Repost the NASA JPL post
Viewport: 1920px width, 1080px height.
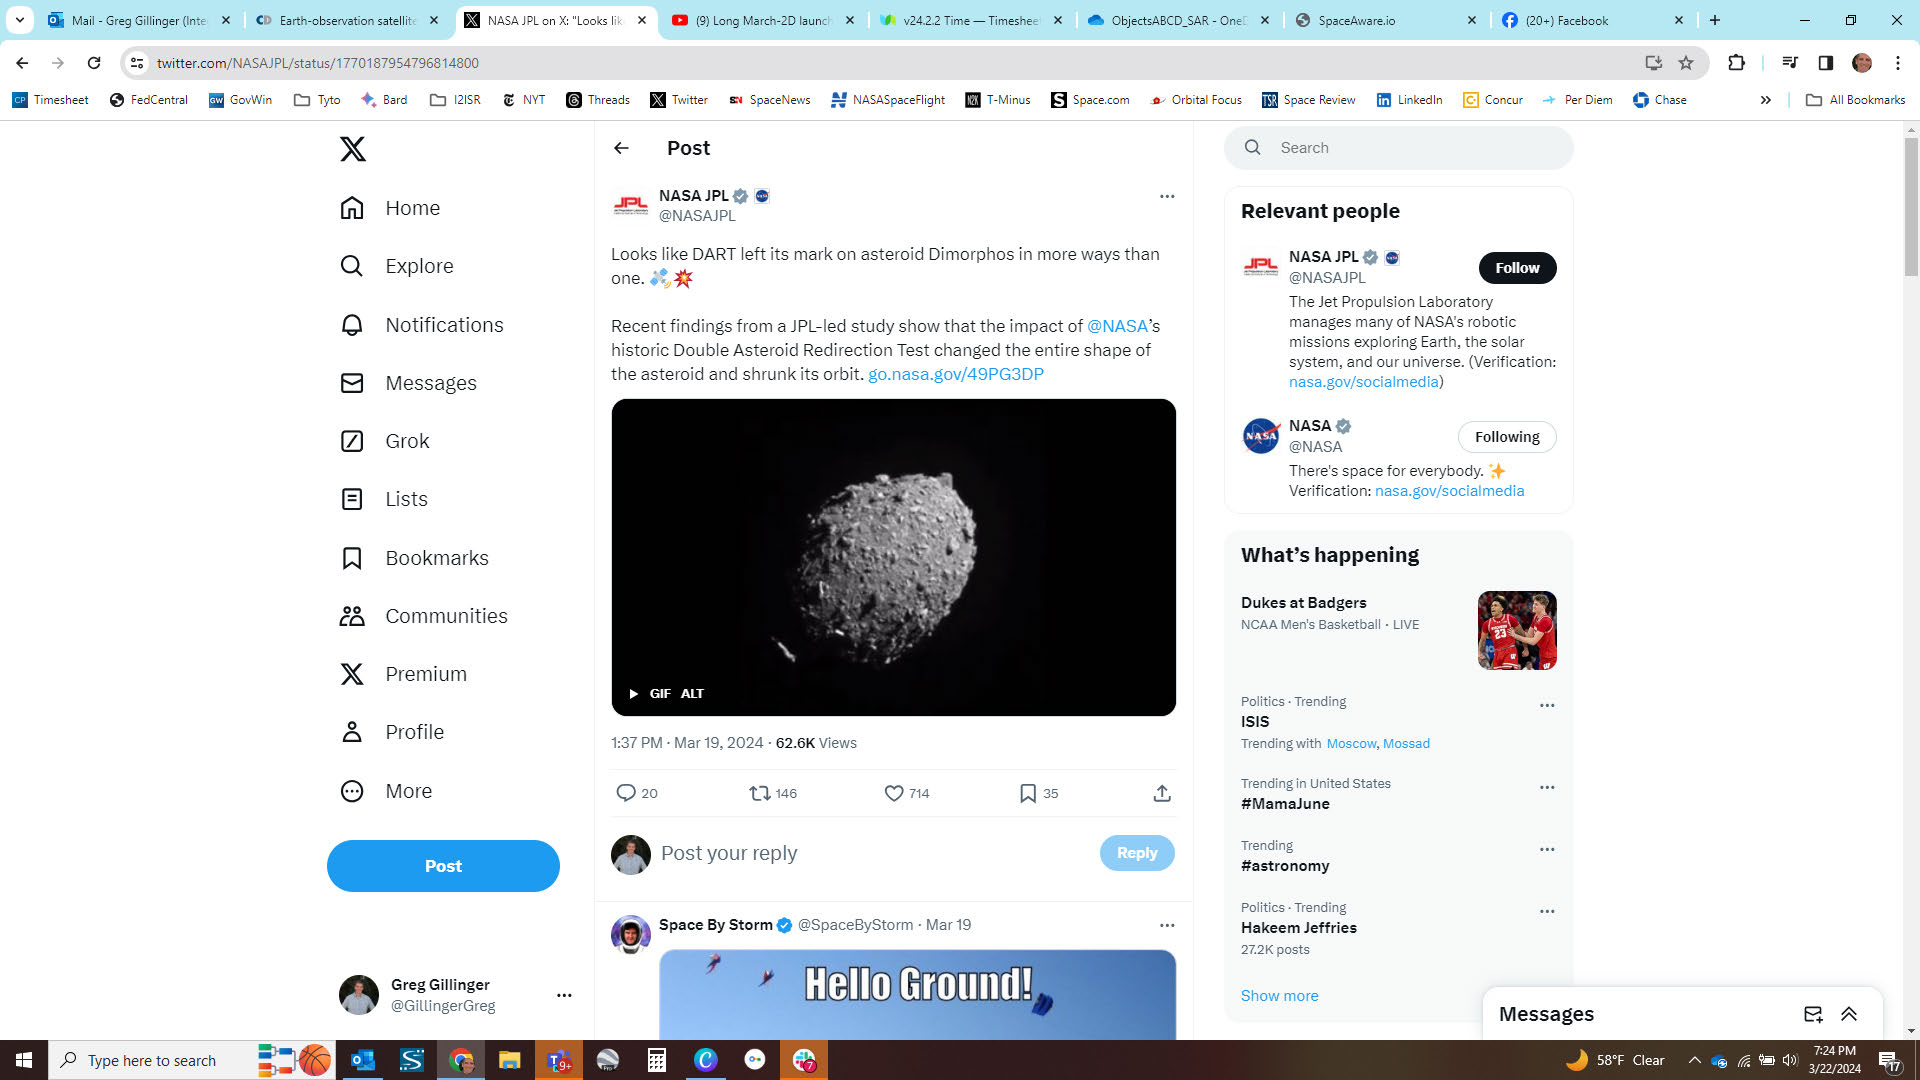pos(773,793)
